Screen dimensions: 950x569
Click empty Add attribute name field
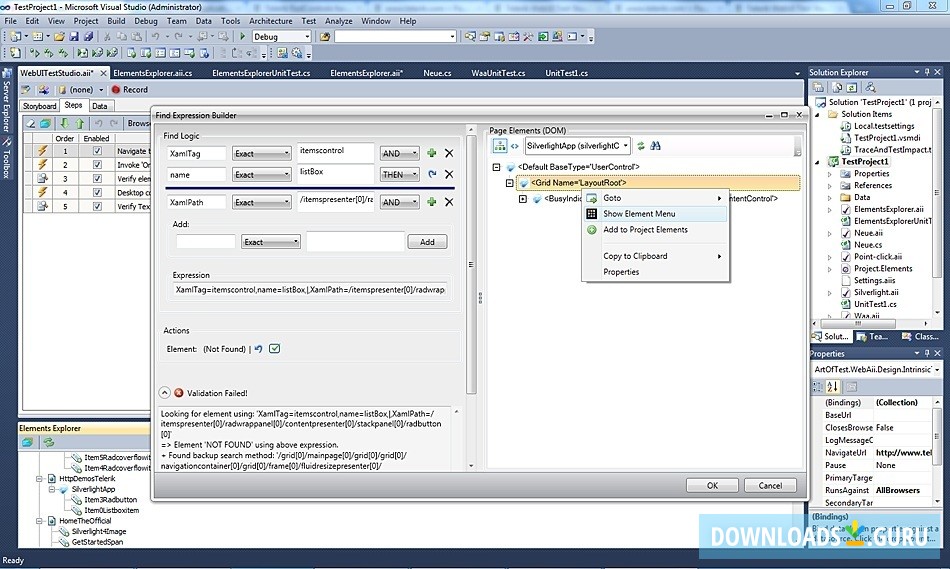point(206,242)
